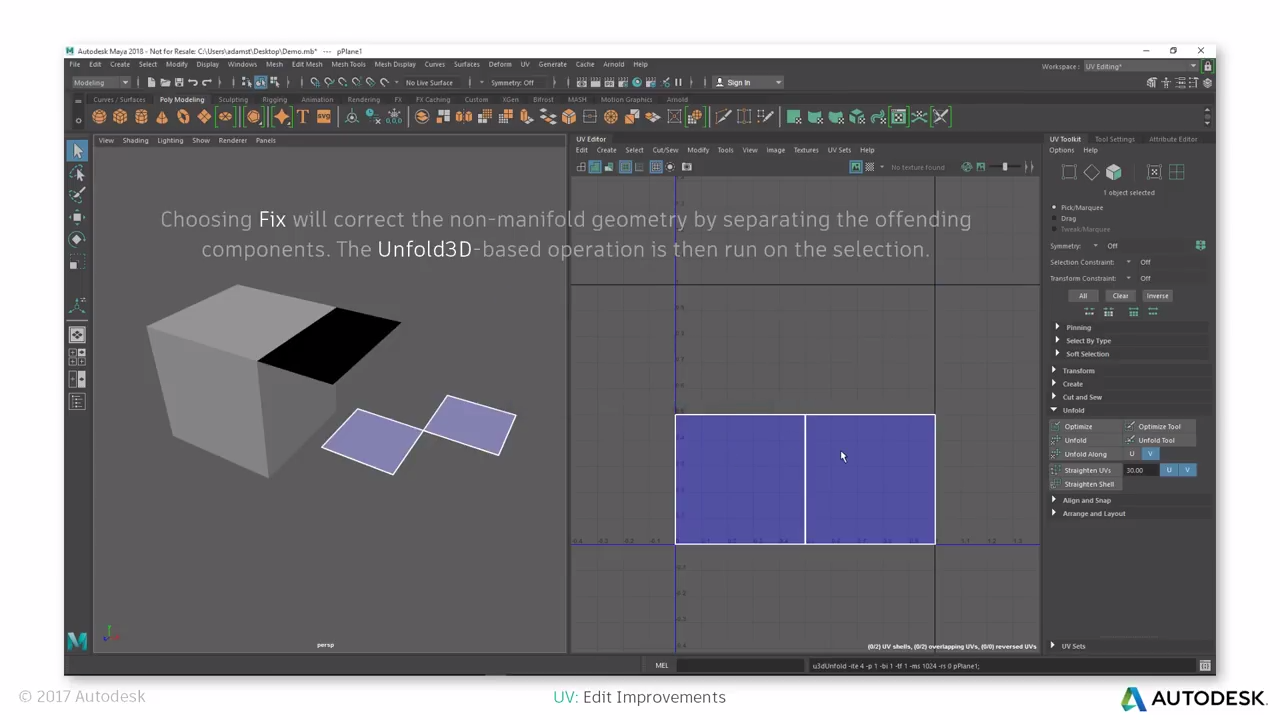Activate the Optimize Tool in the Unfold section

[x=1160, y=426]
